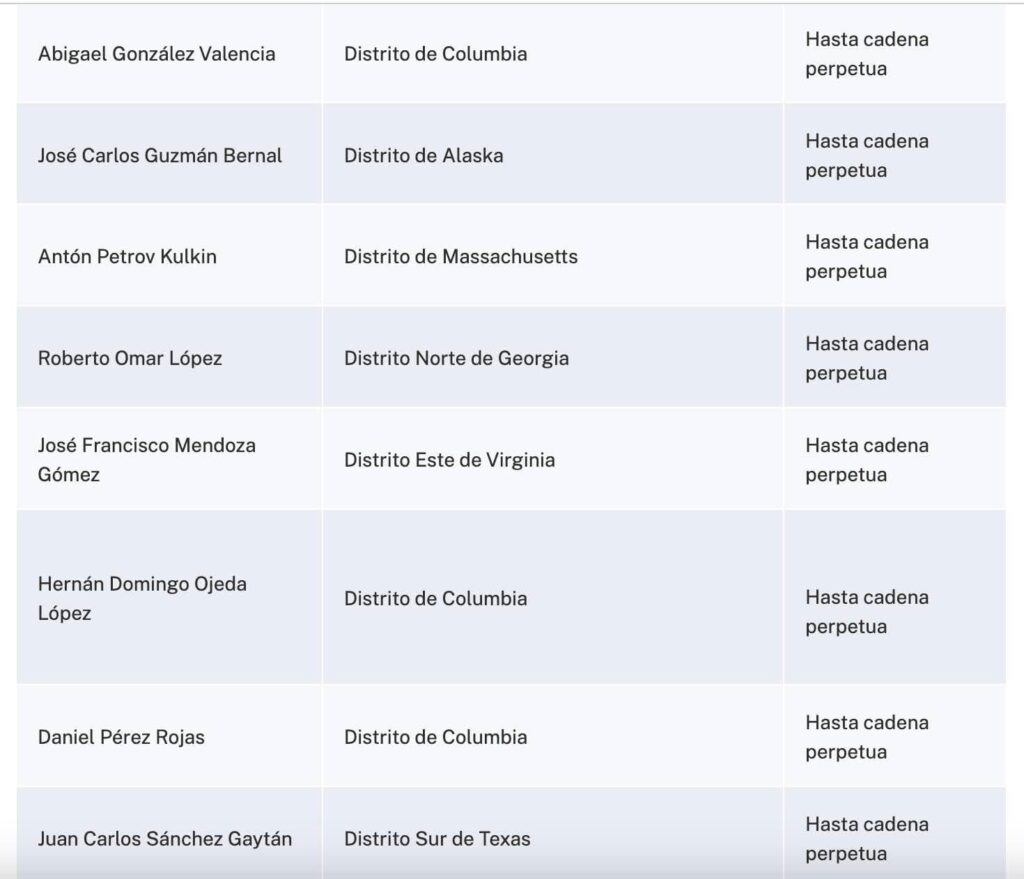Click the Distrito Sur de Texas cell
Viewport: 1024px width, 879px height.
(x=437, y=839)
